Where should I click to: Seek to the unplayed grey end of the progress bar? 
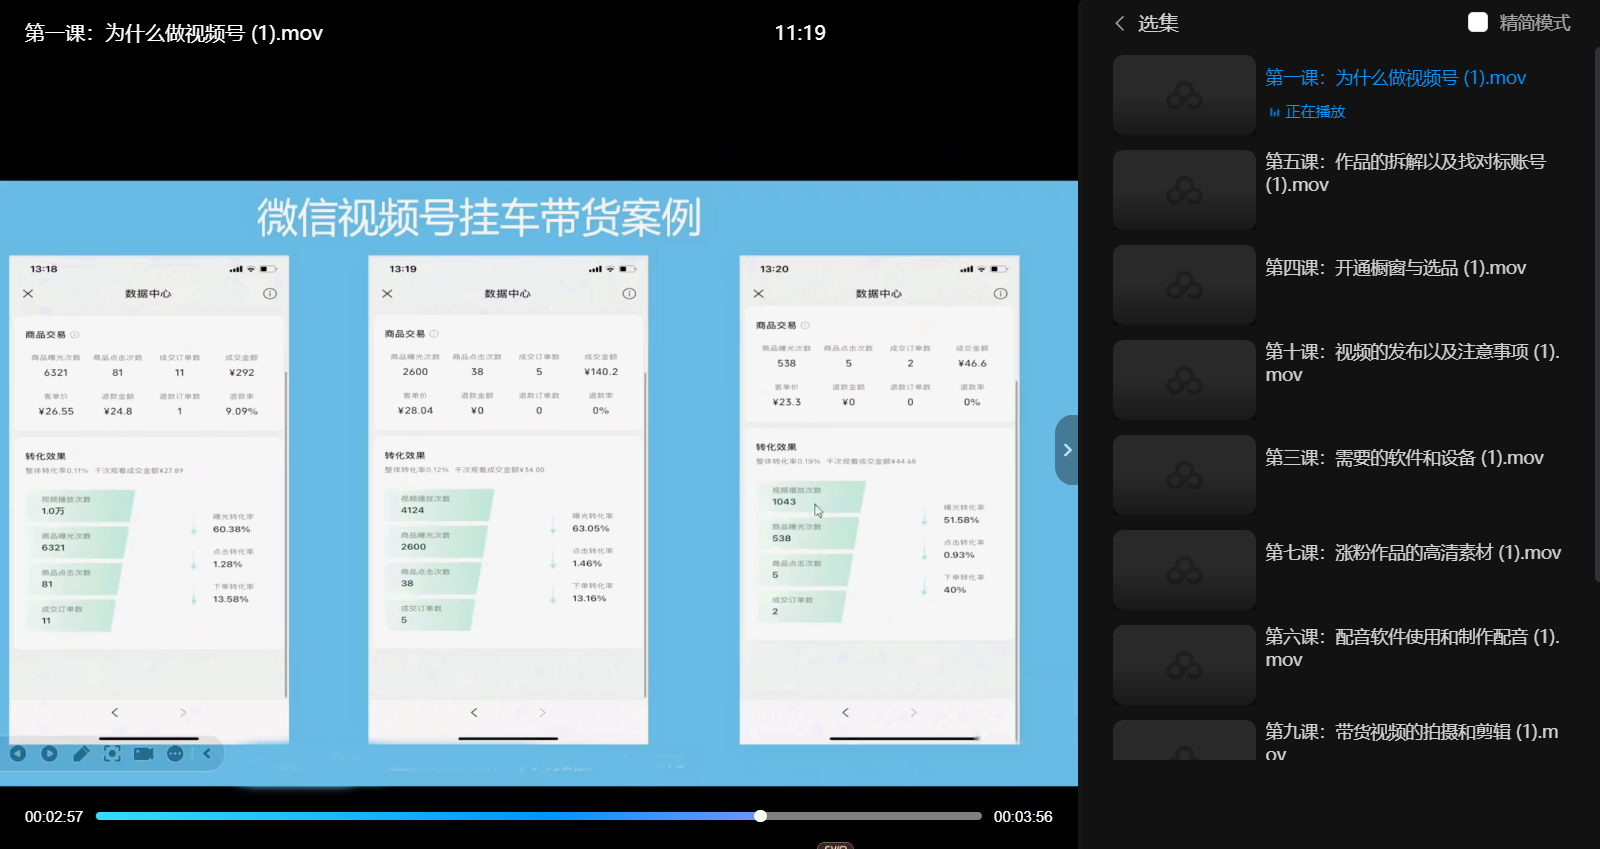pos(874,816)
